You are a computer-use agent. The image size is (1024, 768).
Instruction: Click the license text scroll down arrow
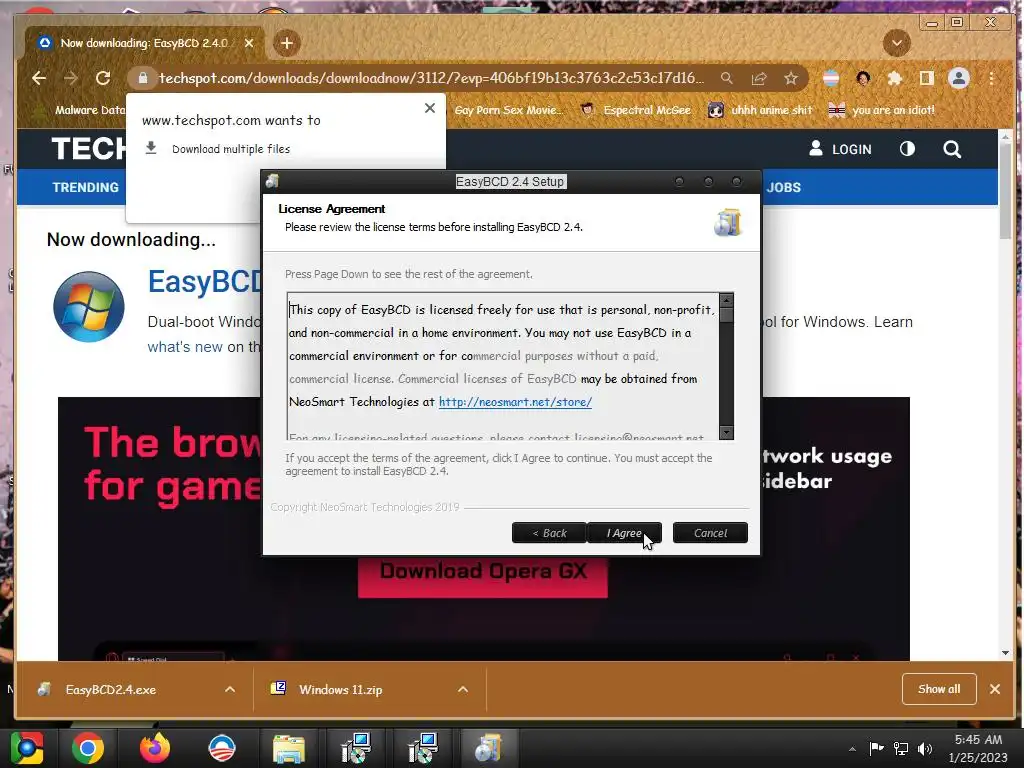click(x=726, y=432)
